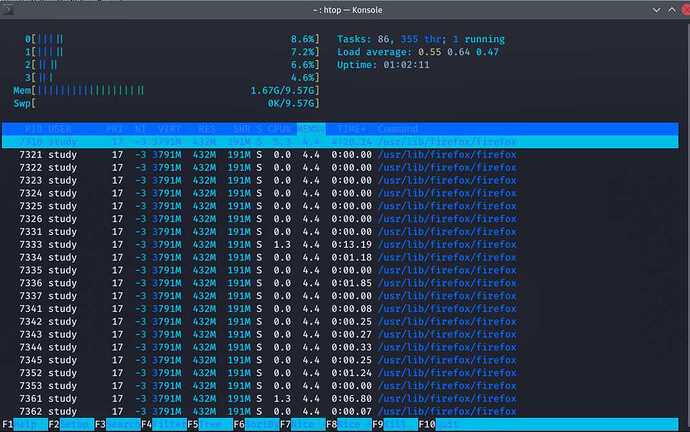Viewport: 690px width, 432px height.
Task: Sort by the Command column header
Action: (x=397, y=129)
